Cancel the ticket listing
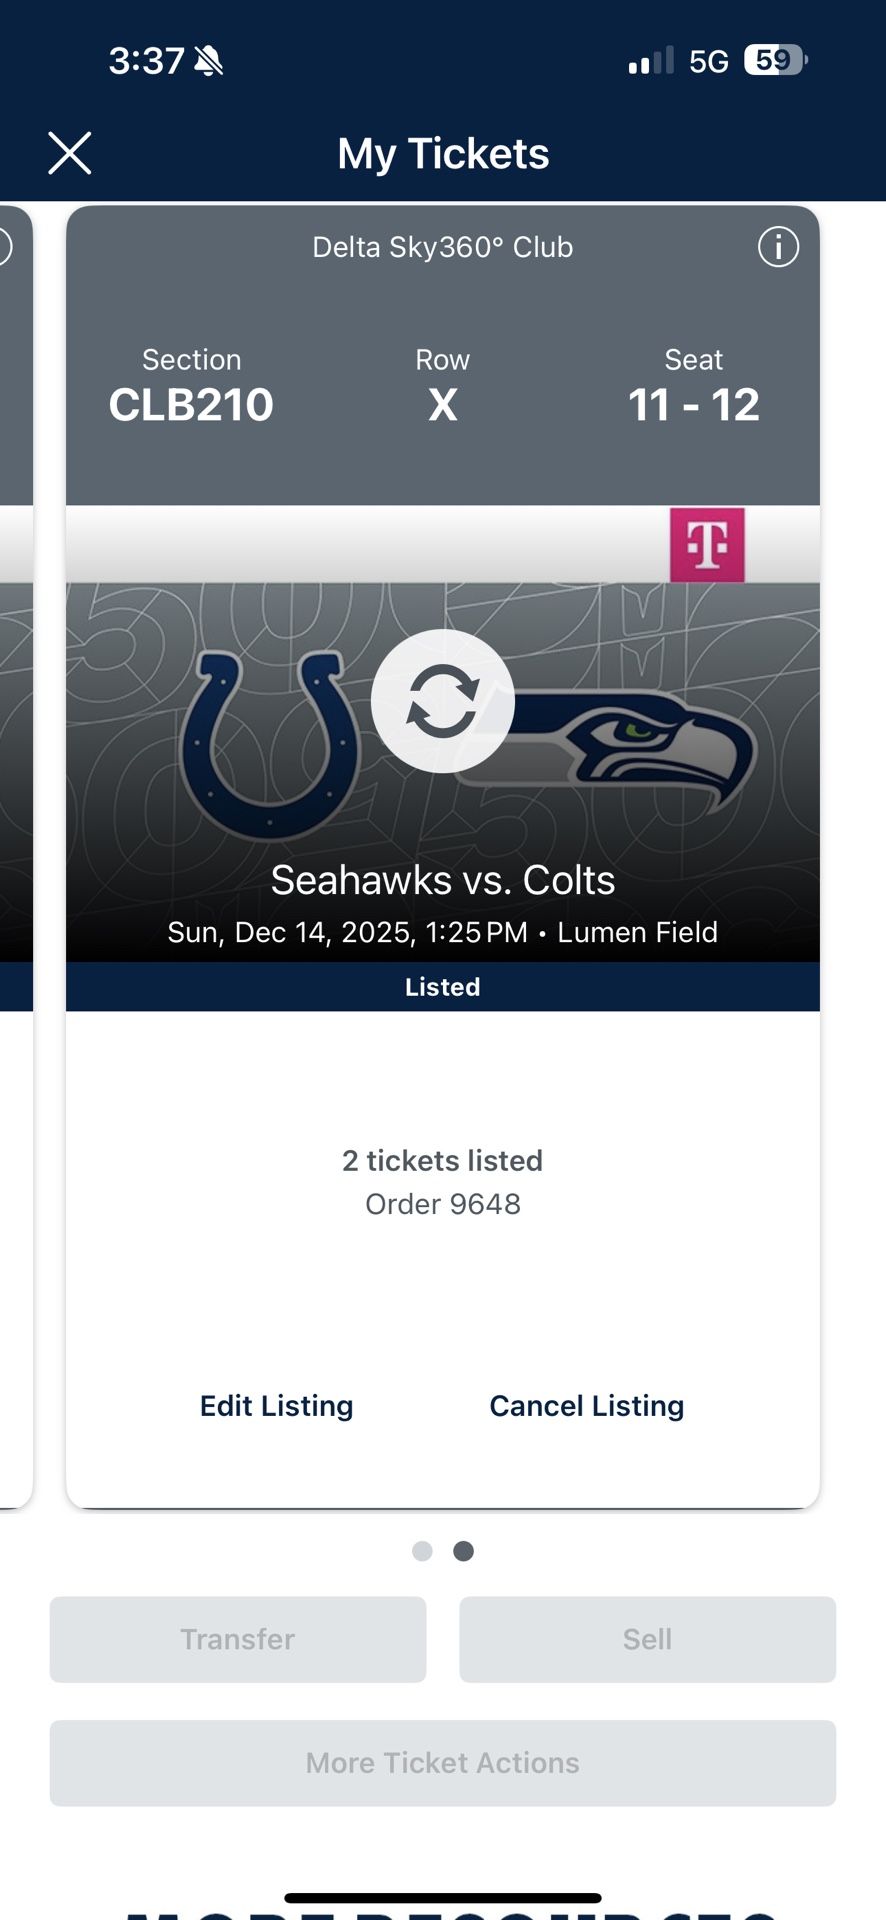Viewport: 886px width, 1920px height. point(587,1406)
